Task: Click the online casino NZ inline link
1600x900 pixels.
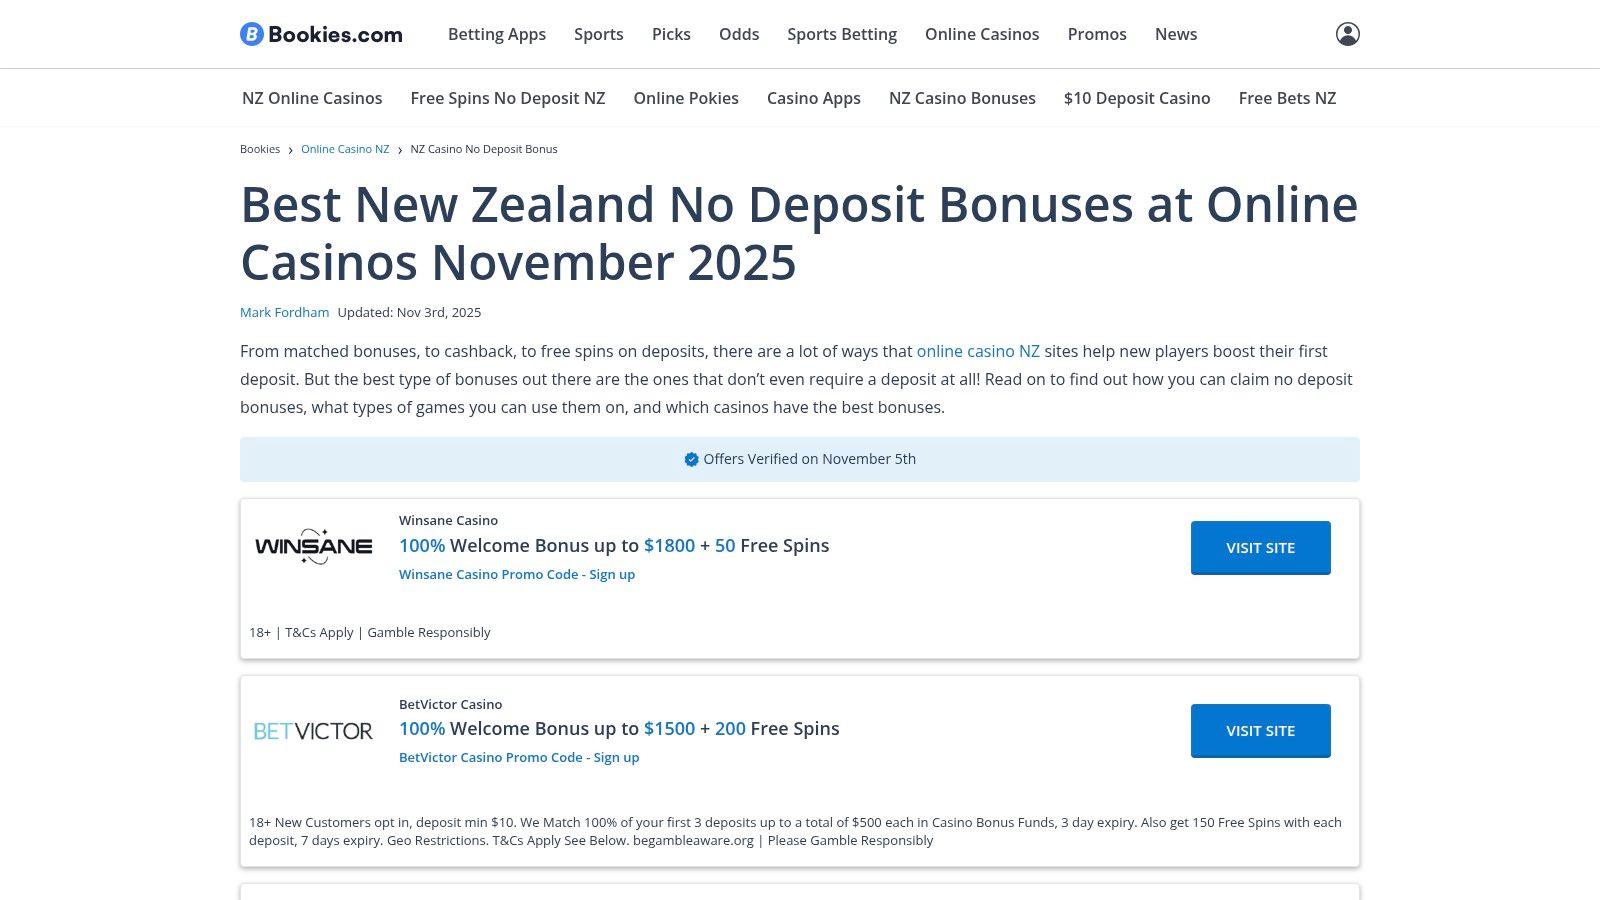Action: 978,351
